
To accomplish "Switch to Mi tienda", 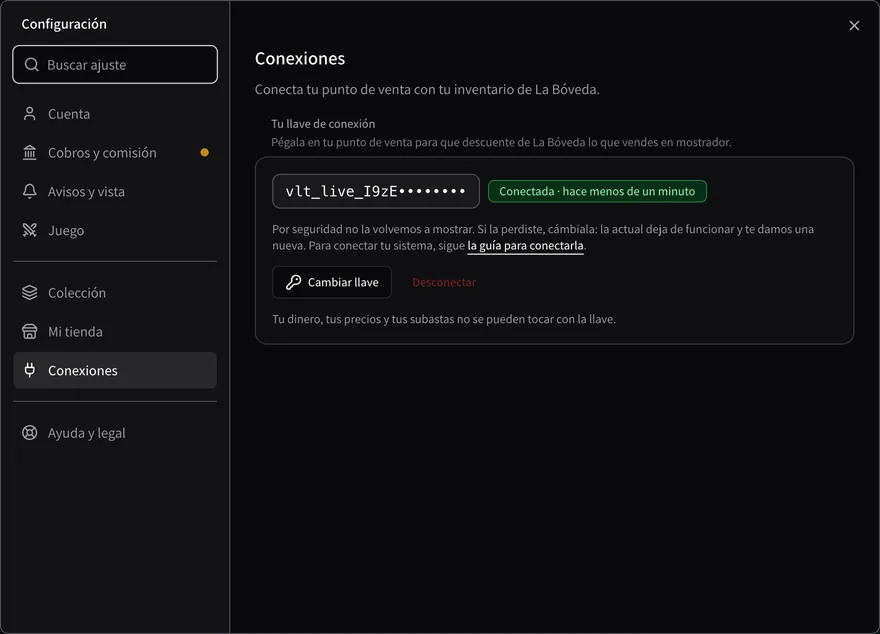I will (x=115, y=332).
